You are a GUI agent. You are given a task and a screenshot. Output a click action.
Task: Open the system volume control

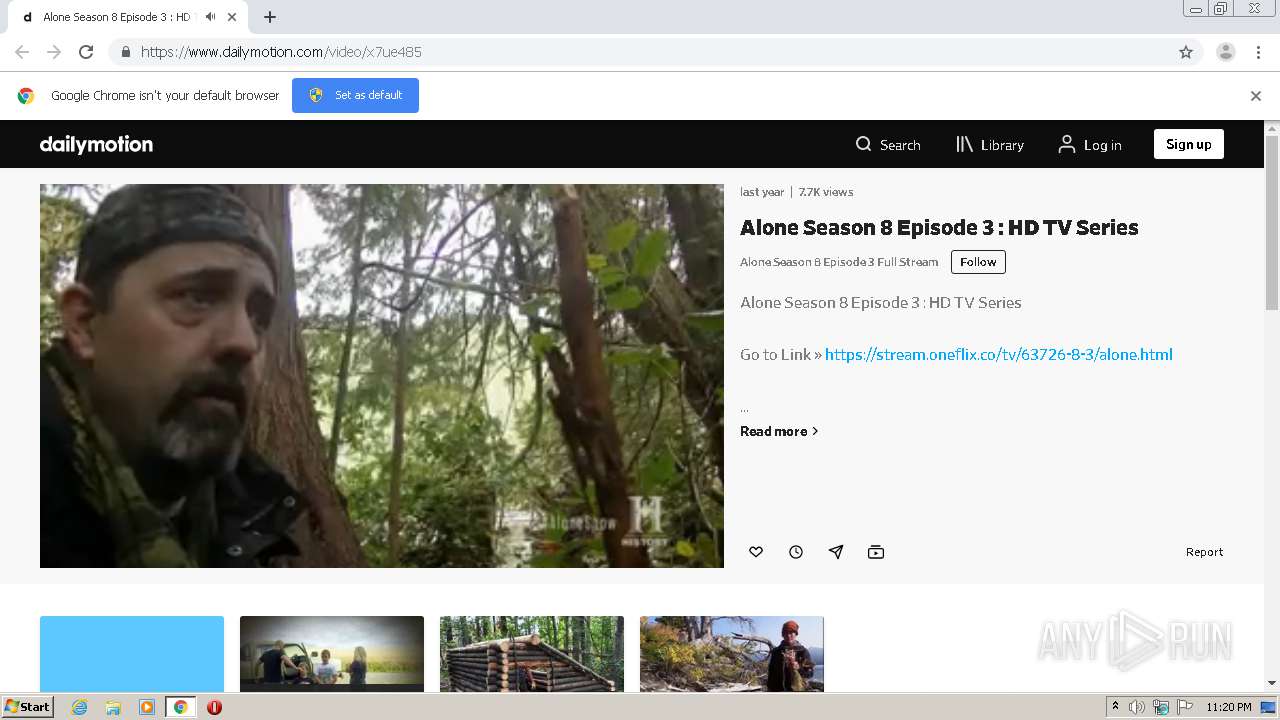pyautogui.click(x=1137, y=707)
